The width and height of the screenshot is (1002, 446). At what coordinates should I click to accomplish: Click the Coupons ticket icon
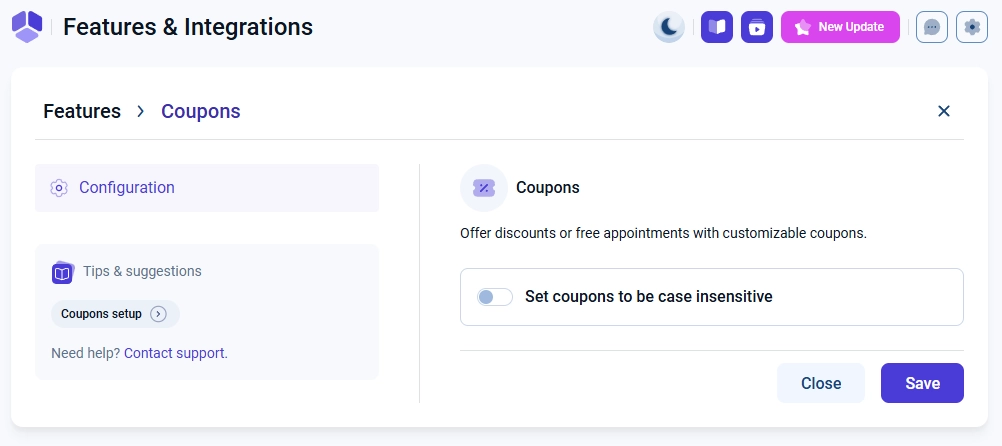click(484, 188)
